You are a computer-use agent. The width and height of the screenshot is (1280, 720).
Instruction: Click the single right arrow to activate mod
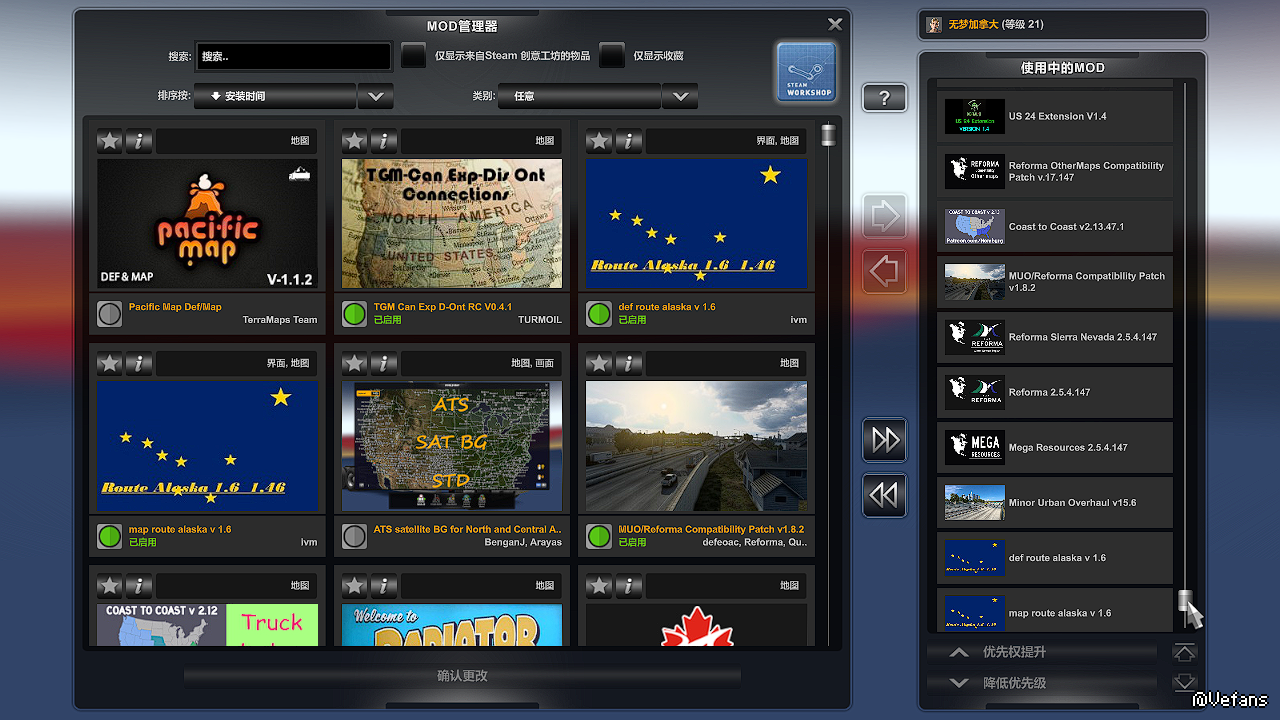pyautogui.click(x=885, y=216)
